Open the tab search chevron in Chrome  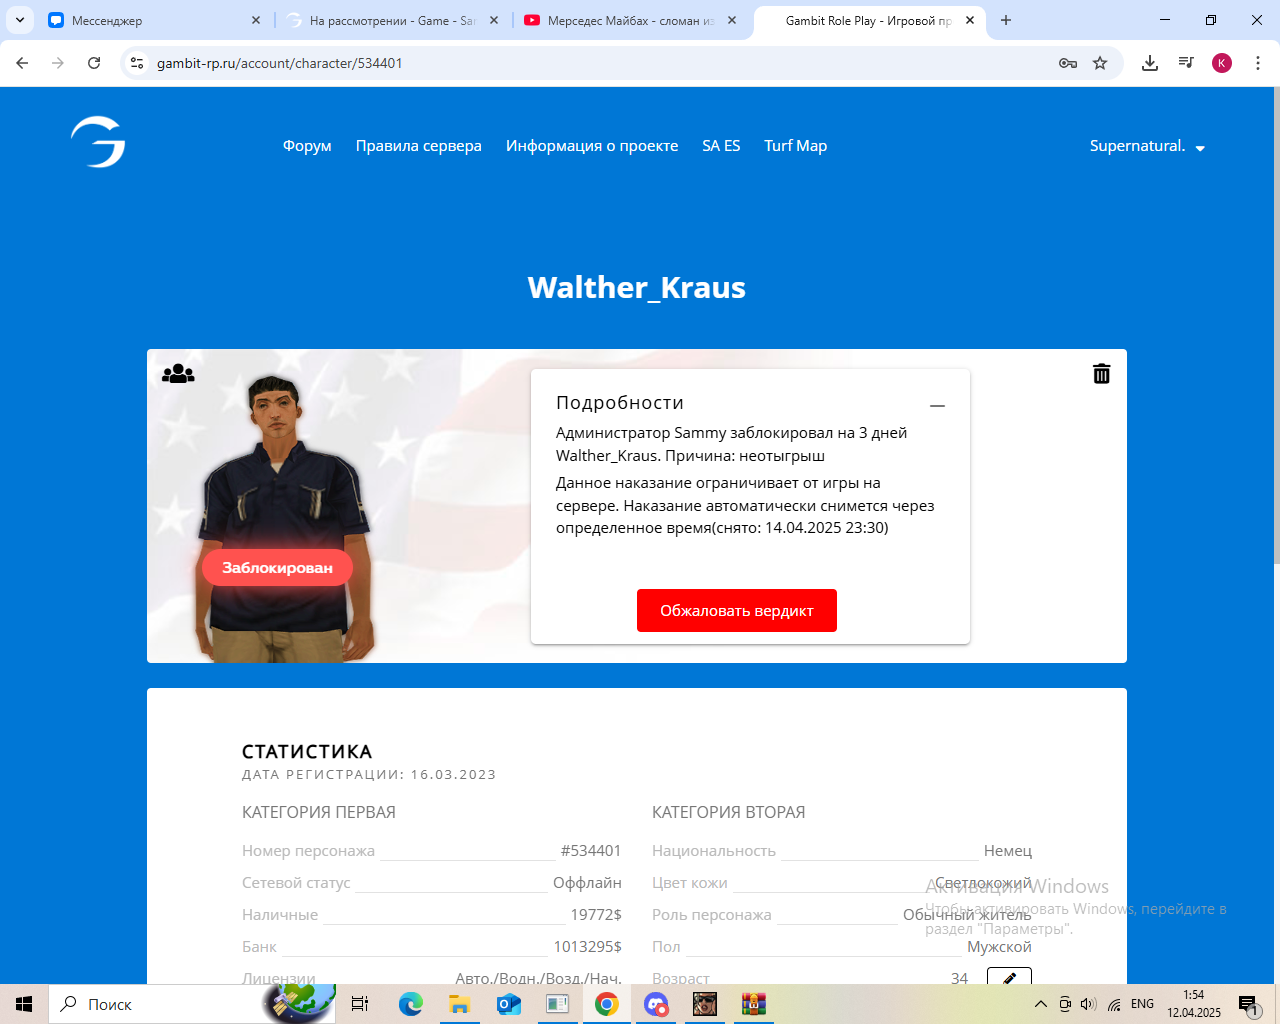coord(20,20)
